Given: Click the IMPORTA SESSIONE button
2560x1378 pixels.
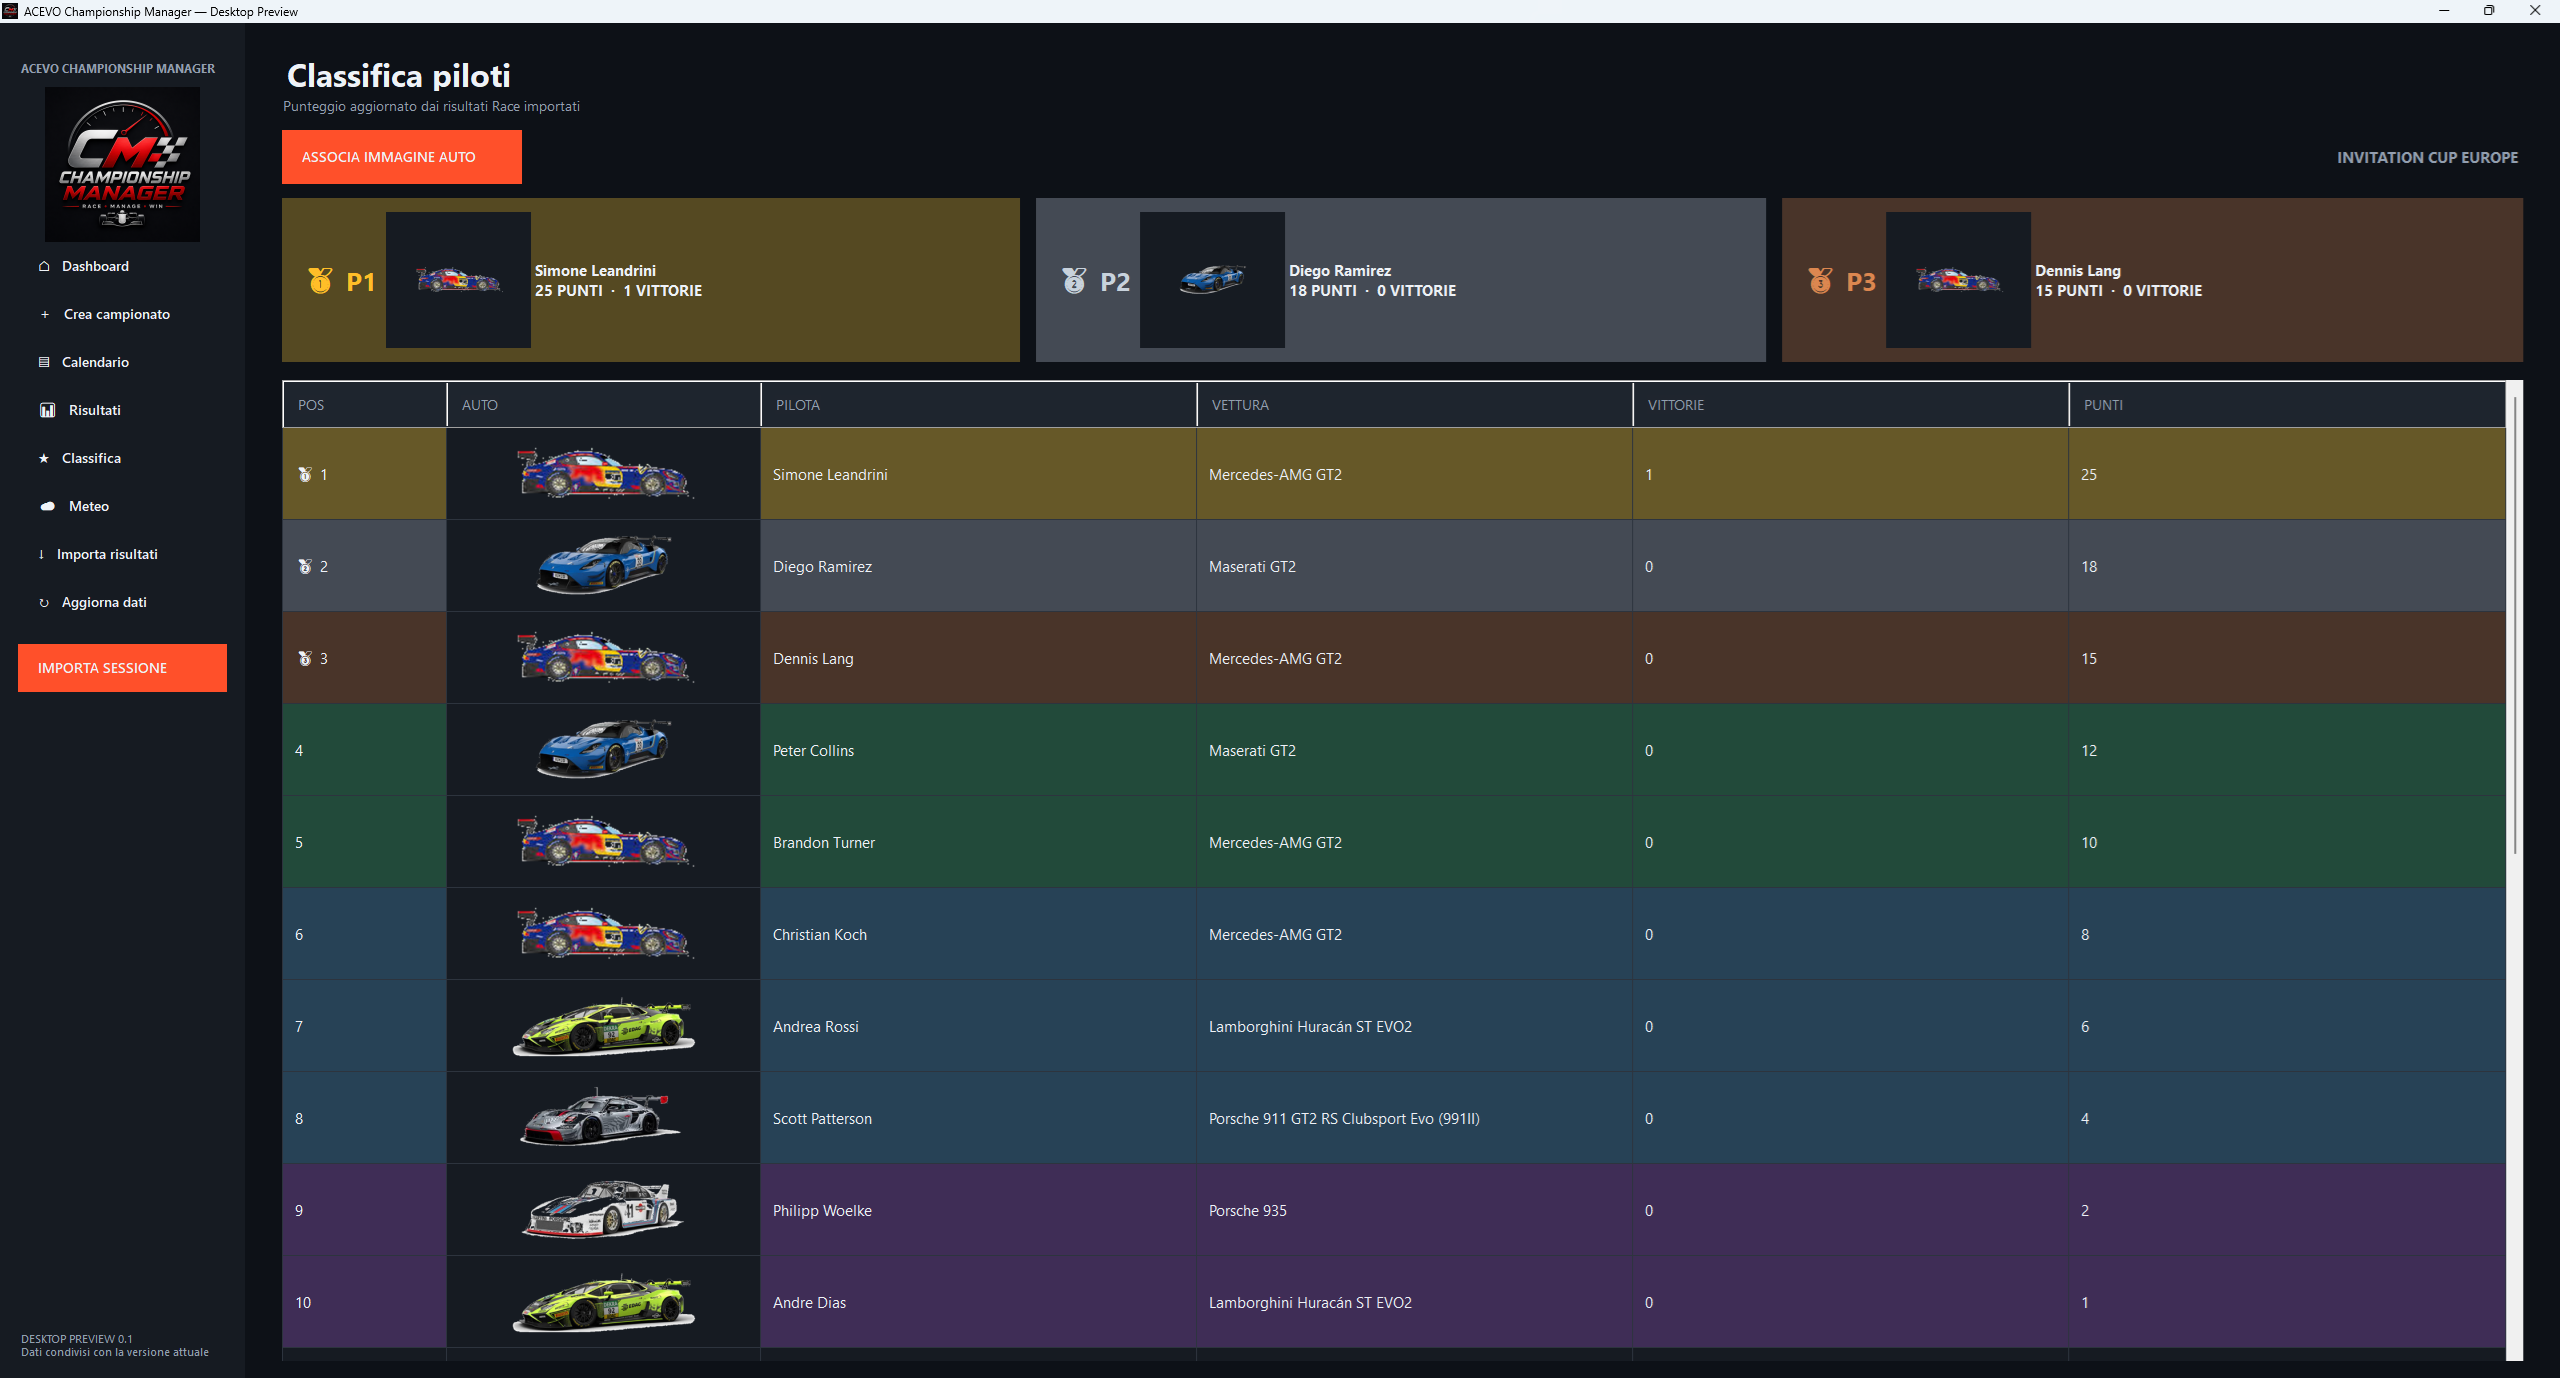Looking at the screenshot, I should [122, 668].
